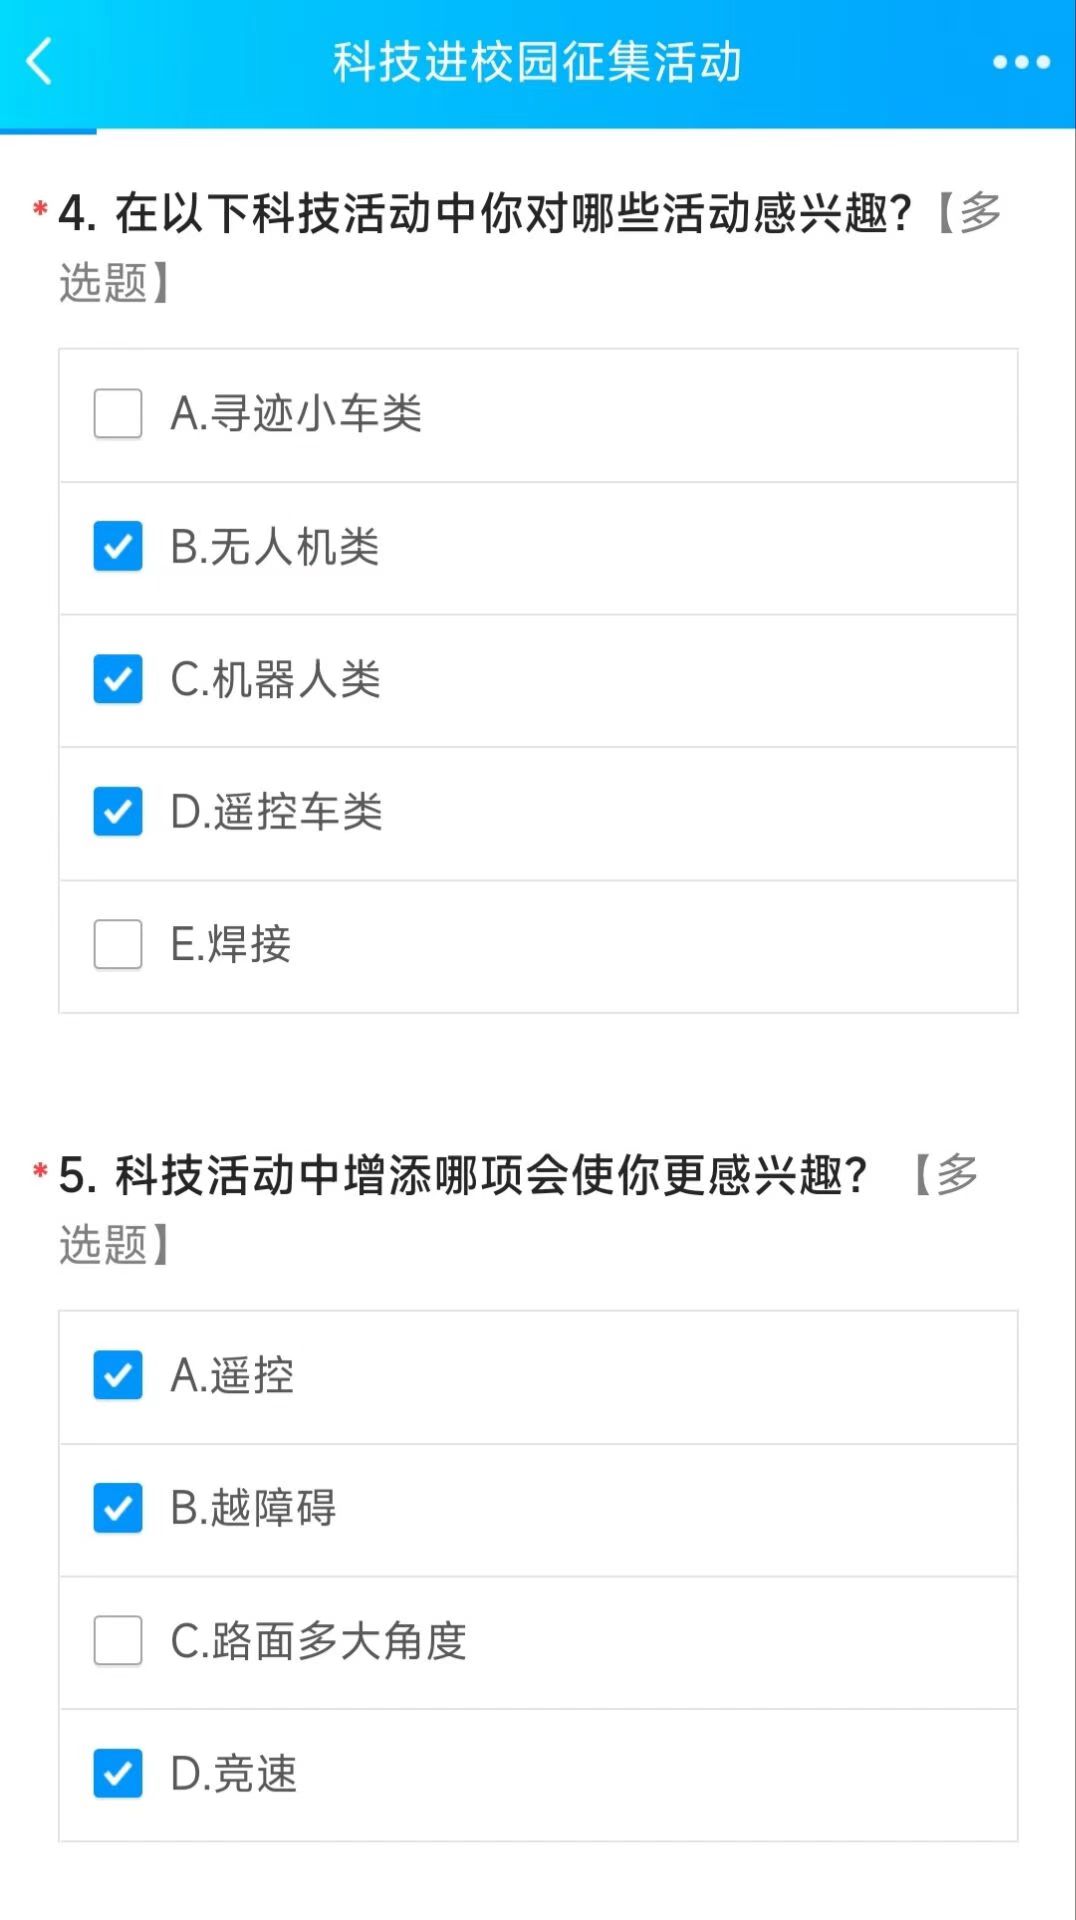
Task: Uncheck the D.竞速 checkbox
Action: [x=118, y=1774]
